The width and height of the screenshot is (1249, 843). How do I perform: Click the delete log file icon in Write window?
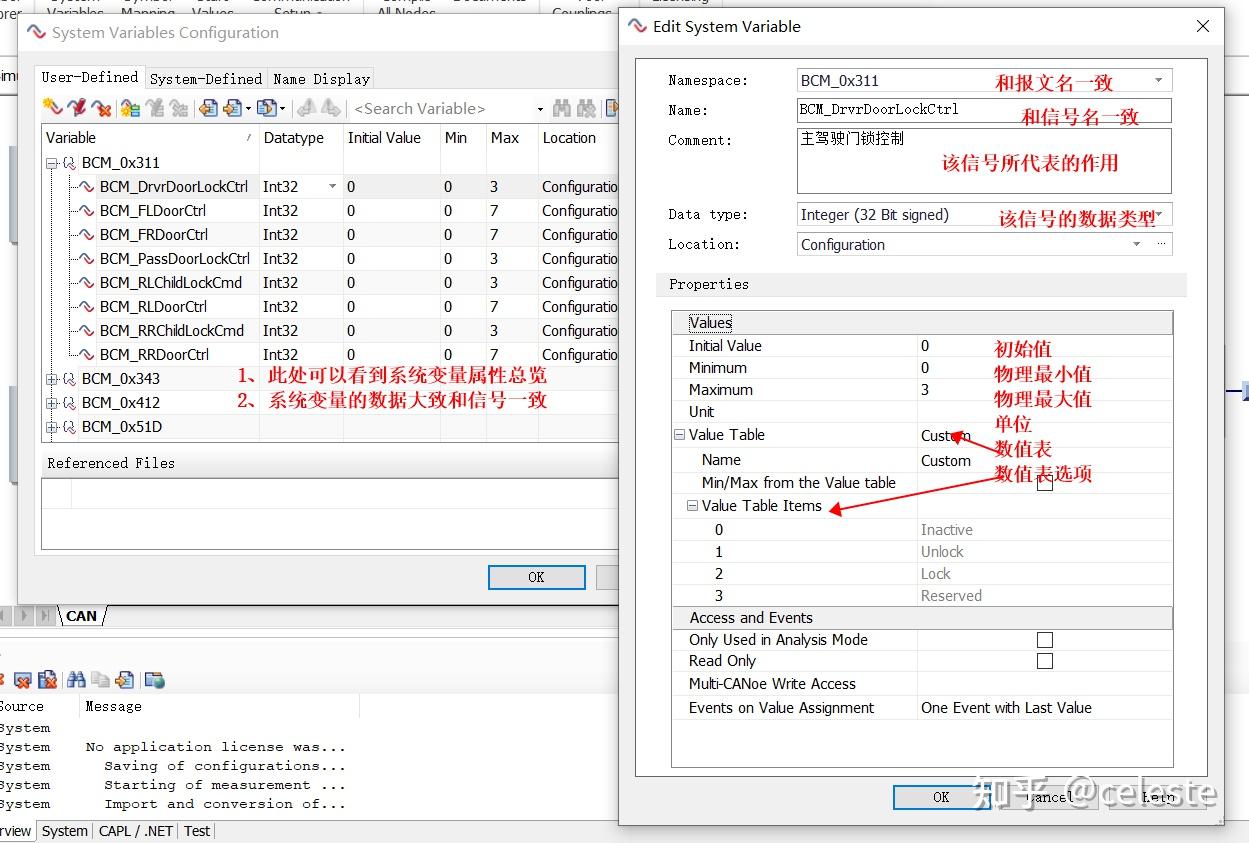click(47, 680)
